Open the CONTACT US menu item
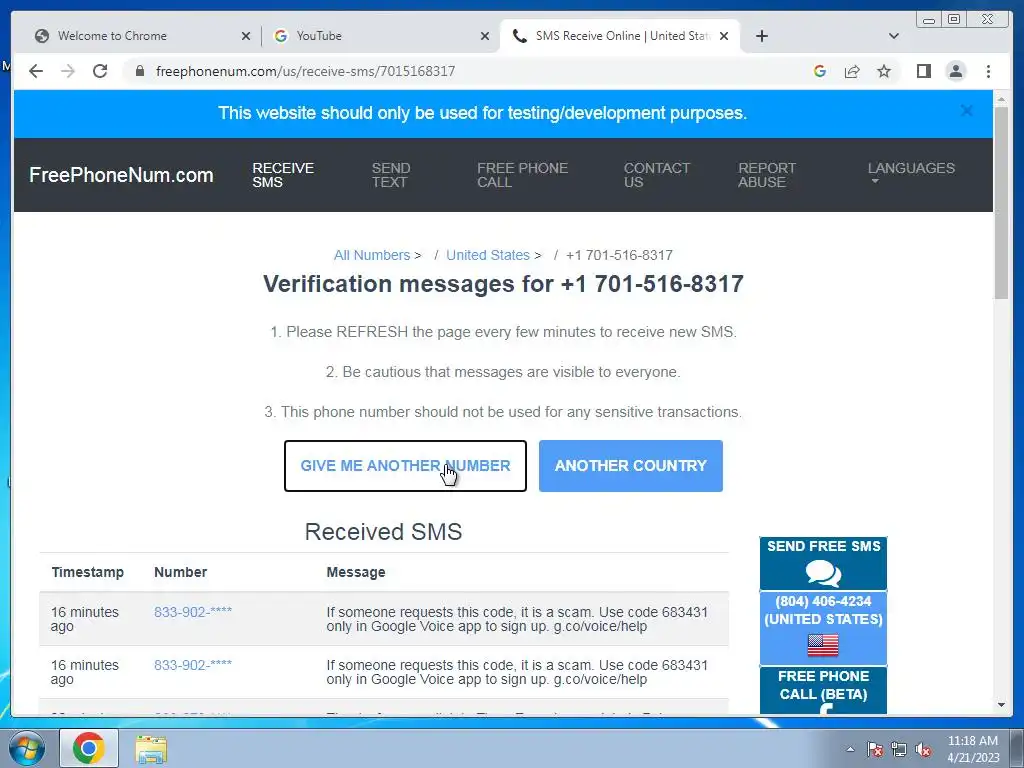This screenshot has height=768, width=1024. pos(656,175)
